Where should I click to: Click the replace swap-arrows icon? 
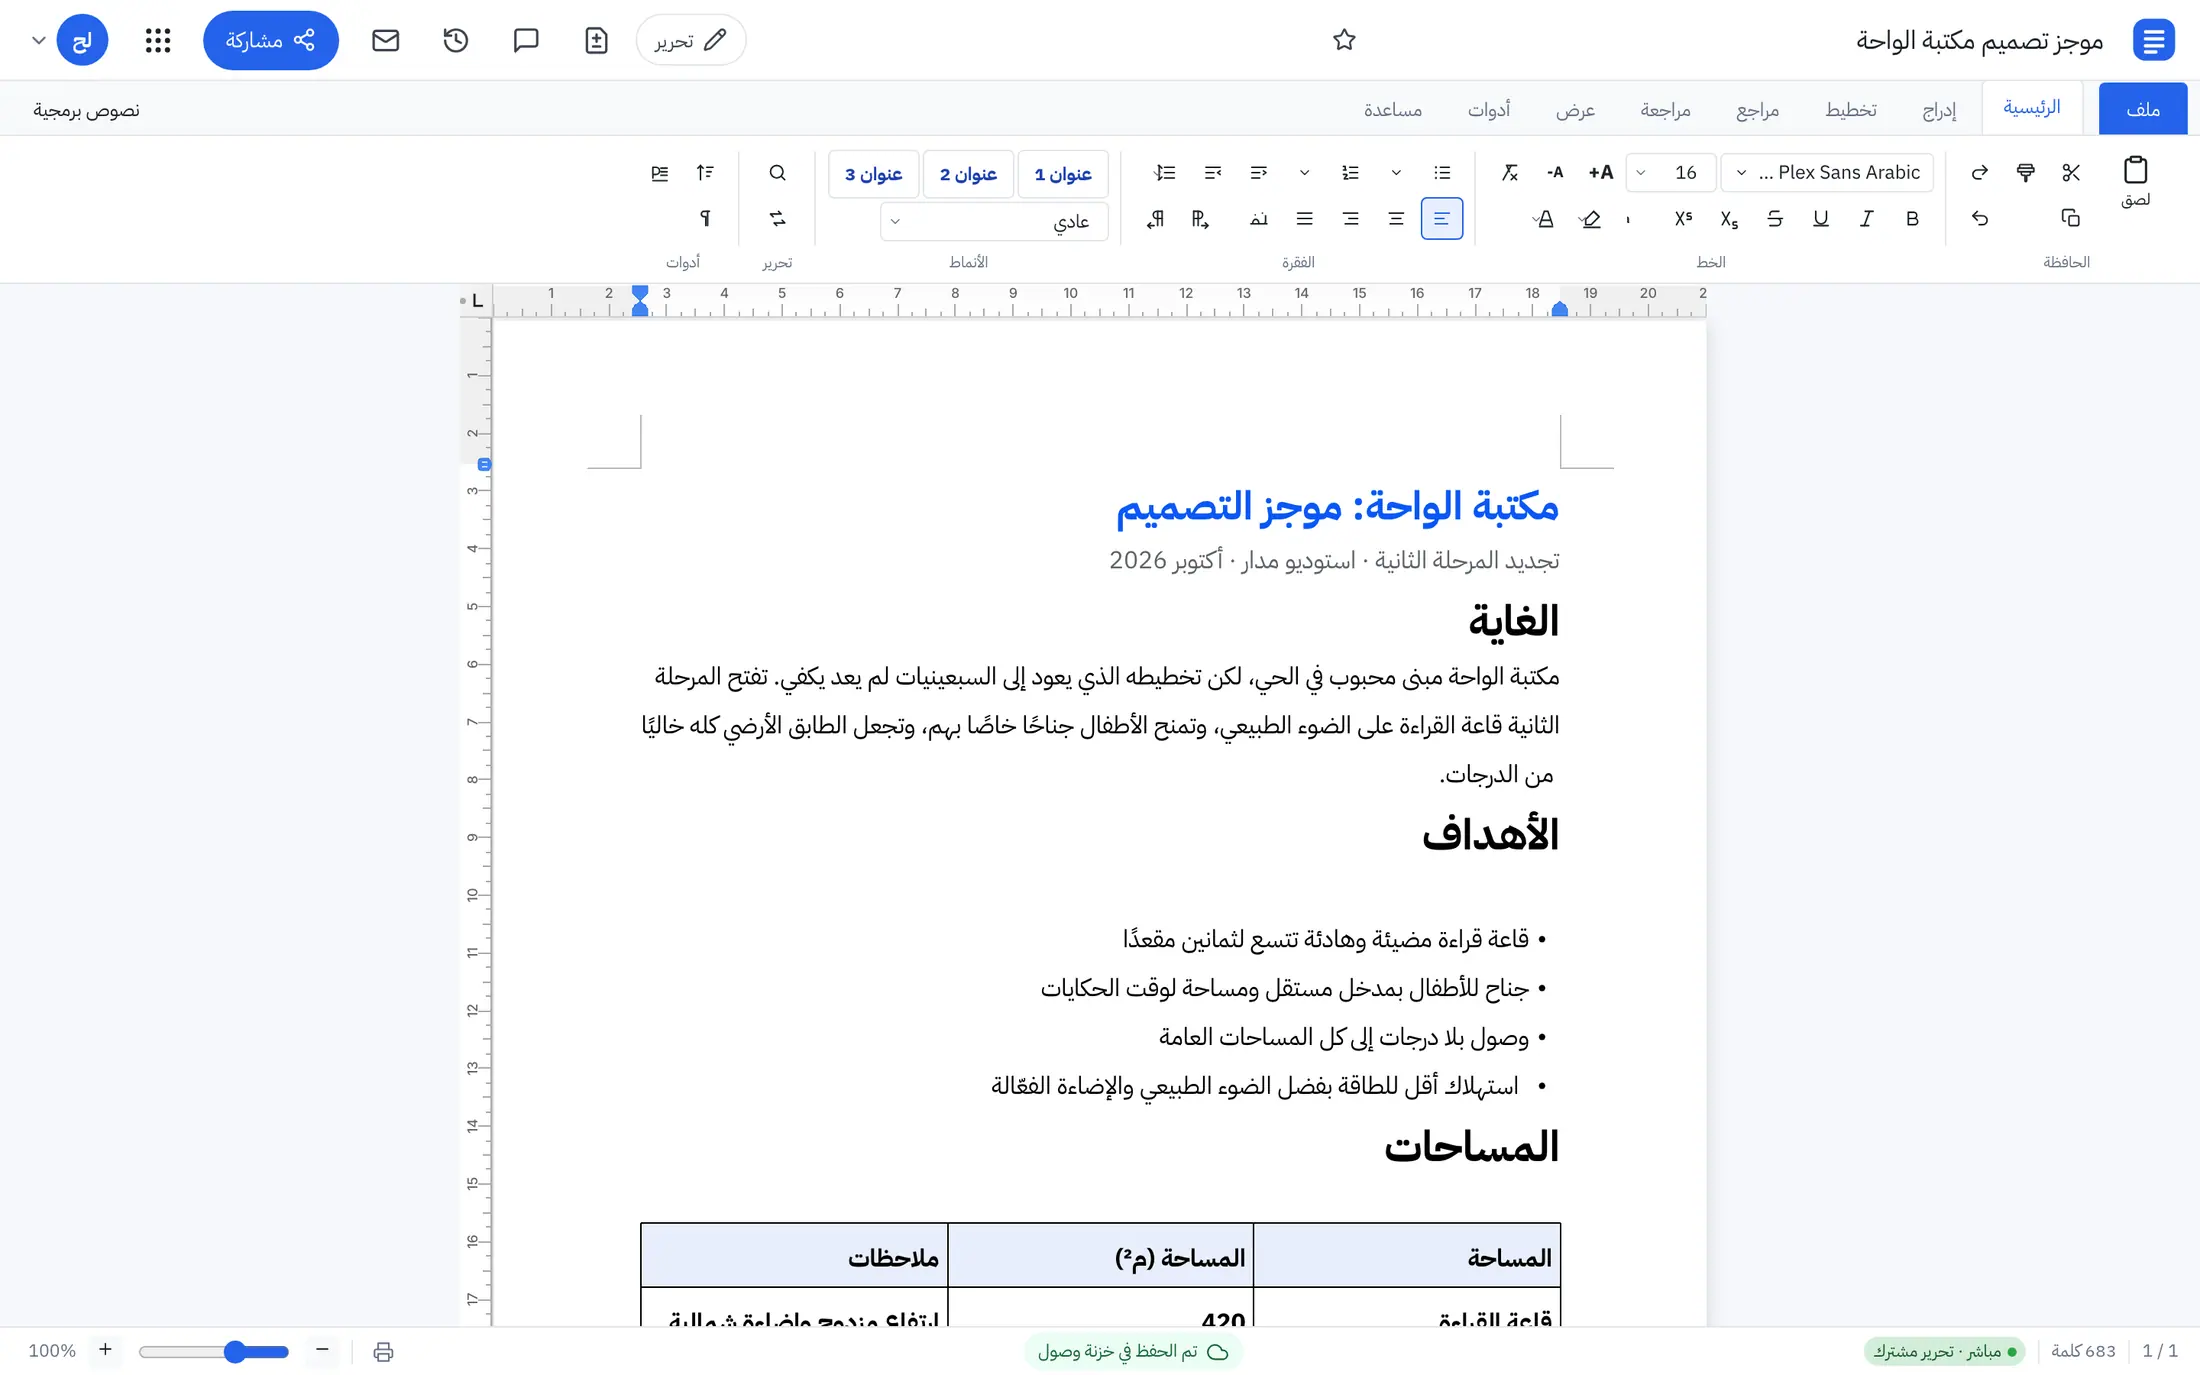coord(777,218)
